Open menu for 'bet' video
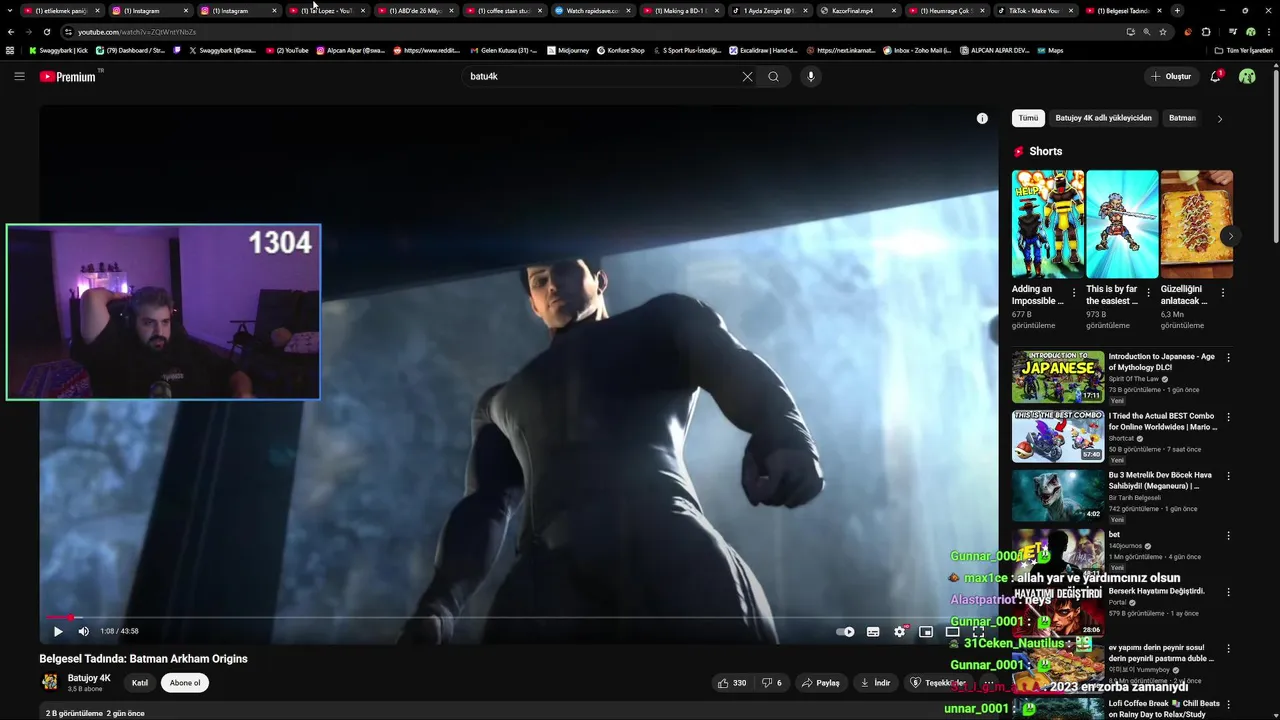Viewport: 1280px width, 720px height. pos(1229,535)
